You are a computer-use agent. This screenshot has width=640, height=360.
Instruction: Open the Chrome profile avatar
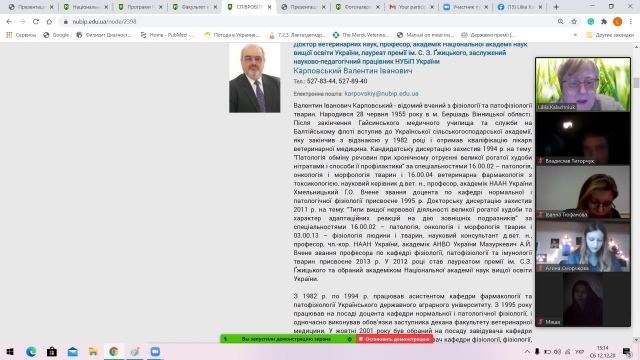point(618,22)
